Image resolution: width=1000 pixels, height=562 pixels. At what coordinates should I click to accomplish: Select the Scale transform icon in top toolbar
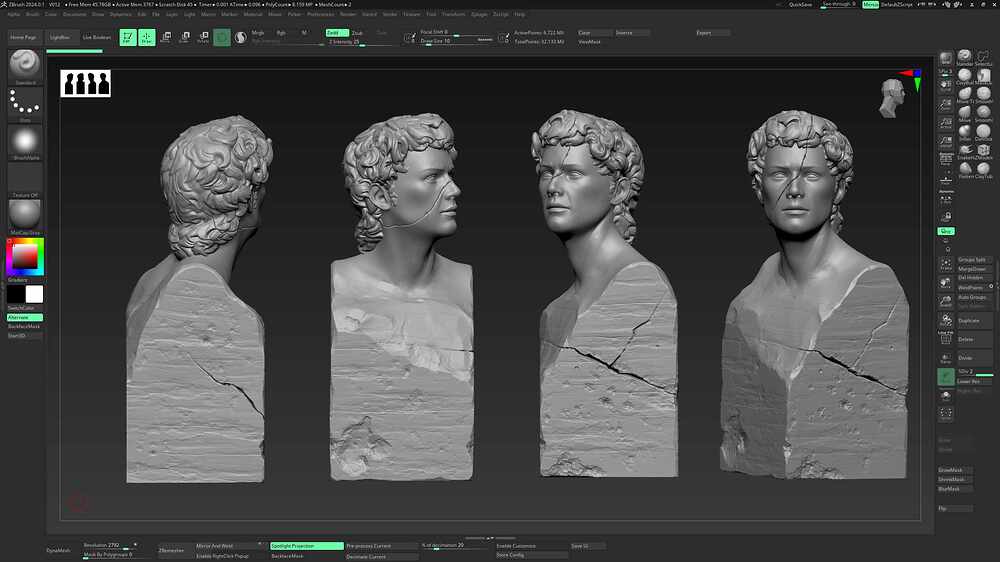[x=184, y=38]
